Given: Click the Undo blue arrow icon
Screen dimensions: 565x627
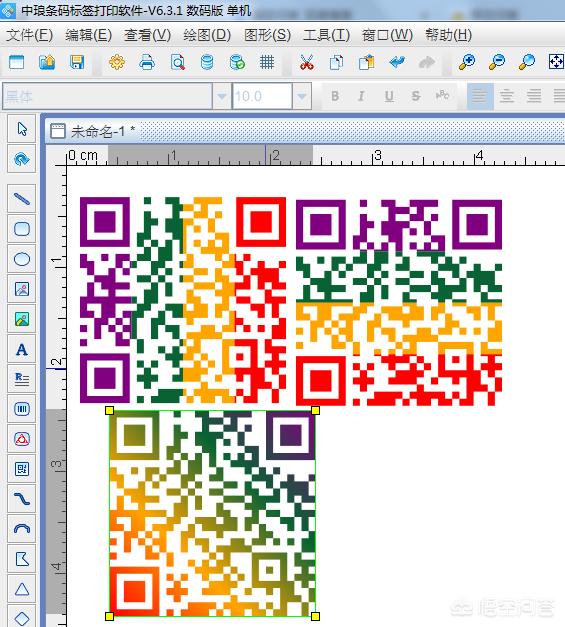Looking at the screenshot, I should [397, 62].
